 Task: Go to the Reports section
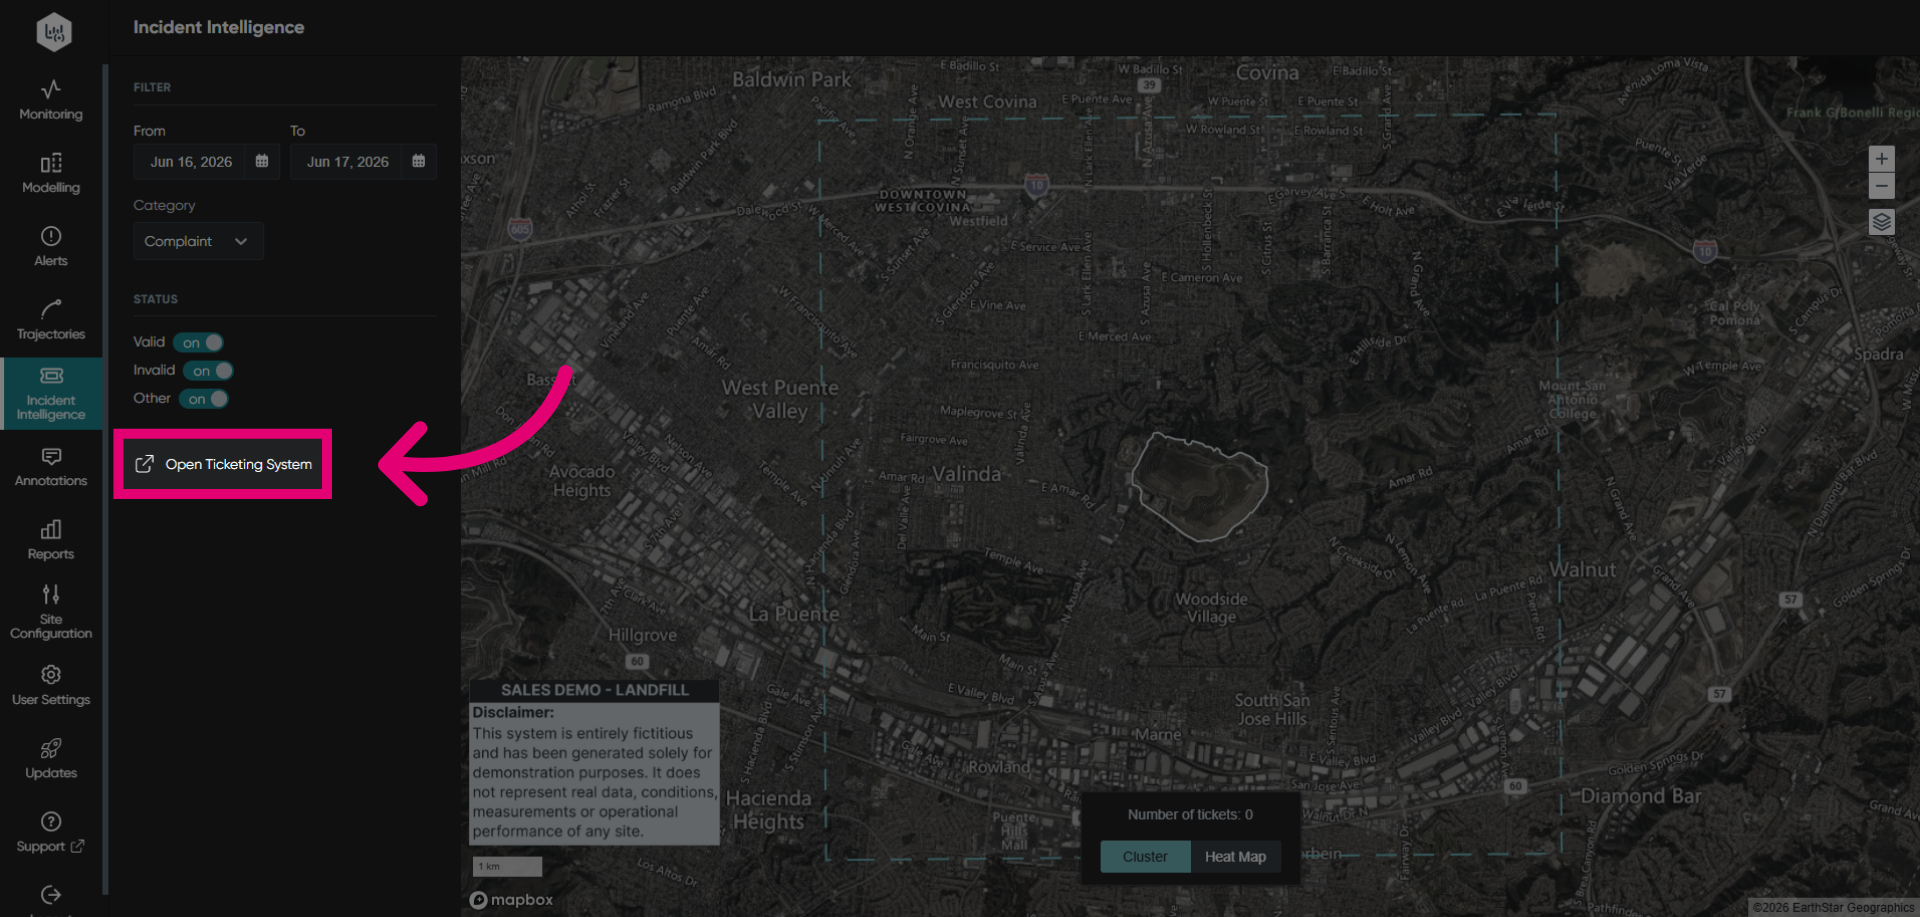pyautogui.click(x=51, y=540)
